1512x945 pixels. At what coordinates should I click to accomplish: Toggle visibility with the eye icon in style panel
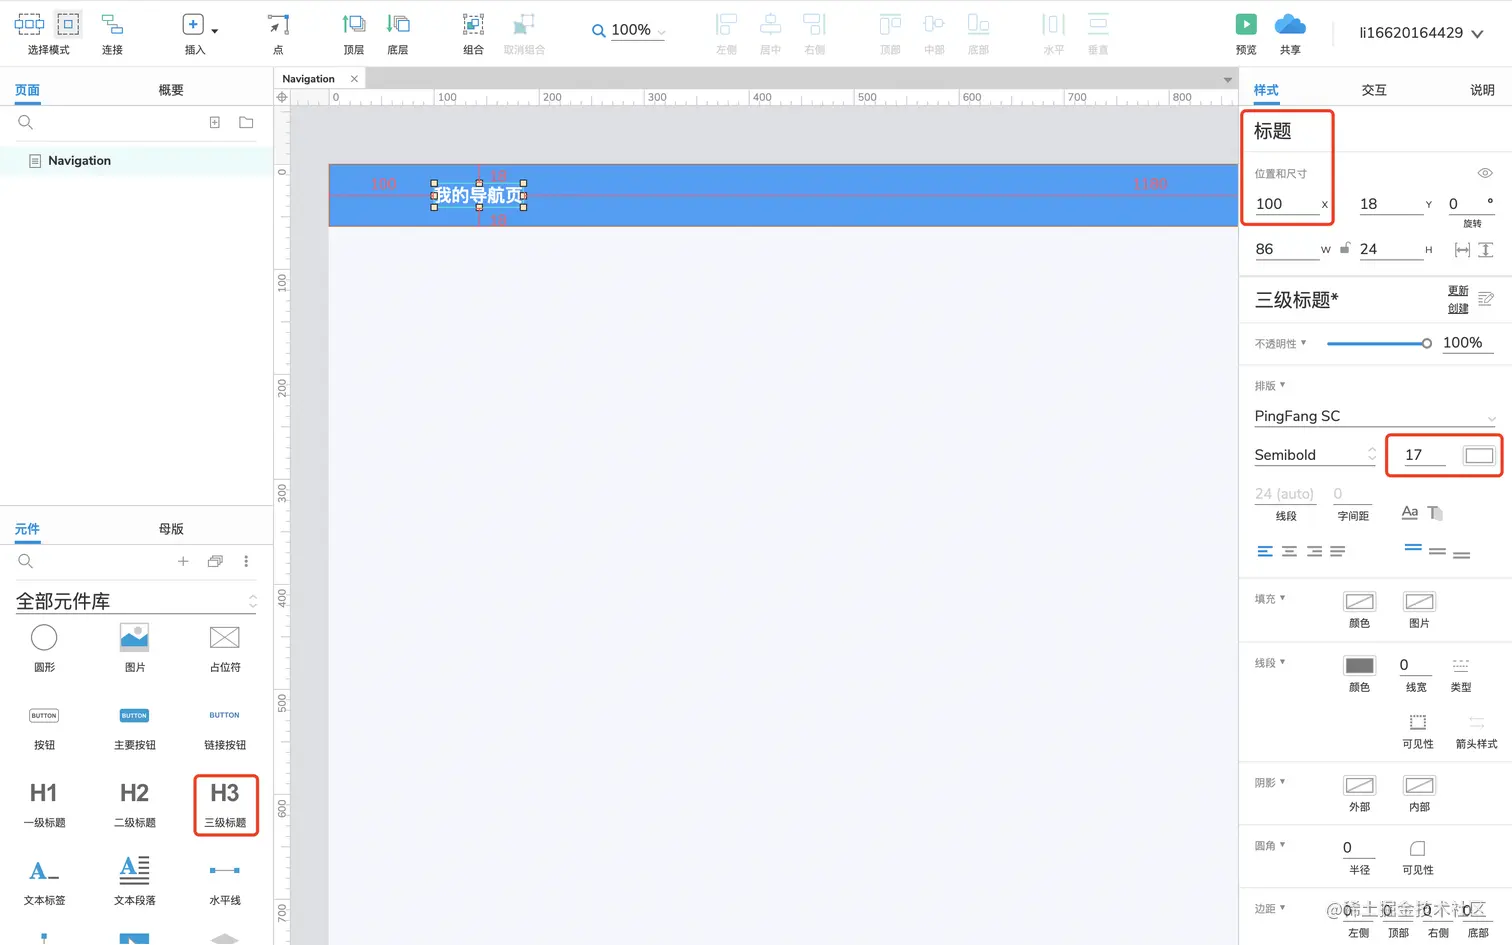click(1484, 172)
